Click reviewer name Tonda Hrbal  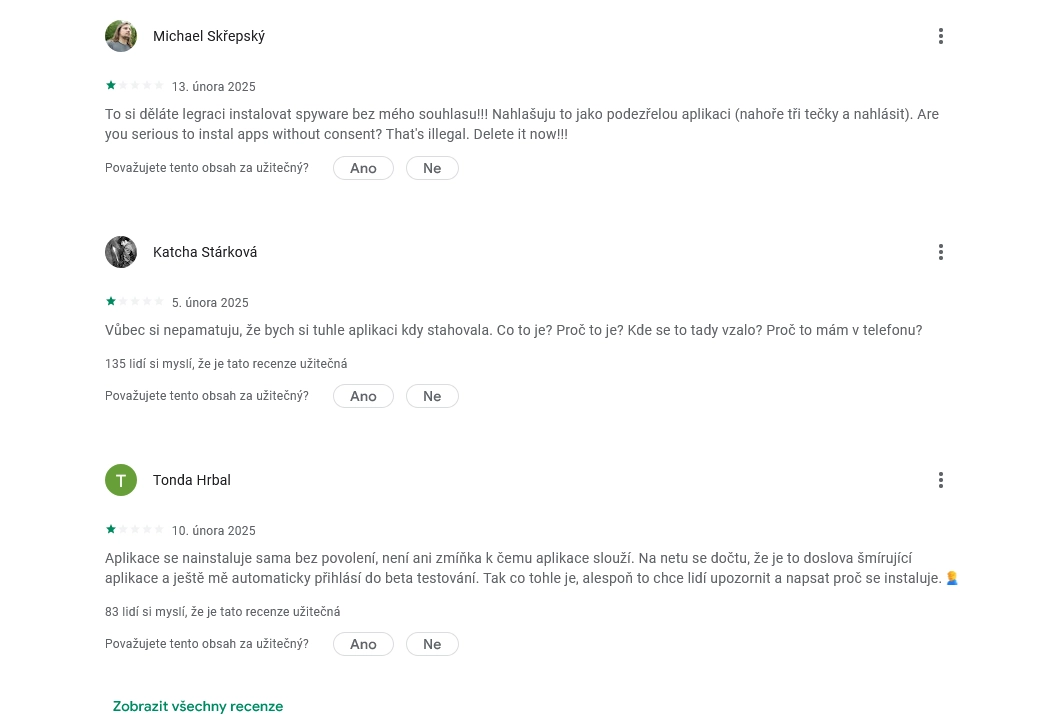coord(192,480)
